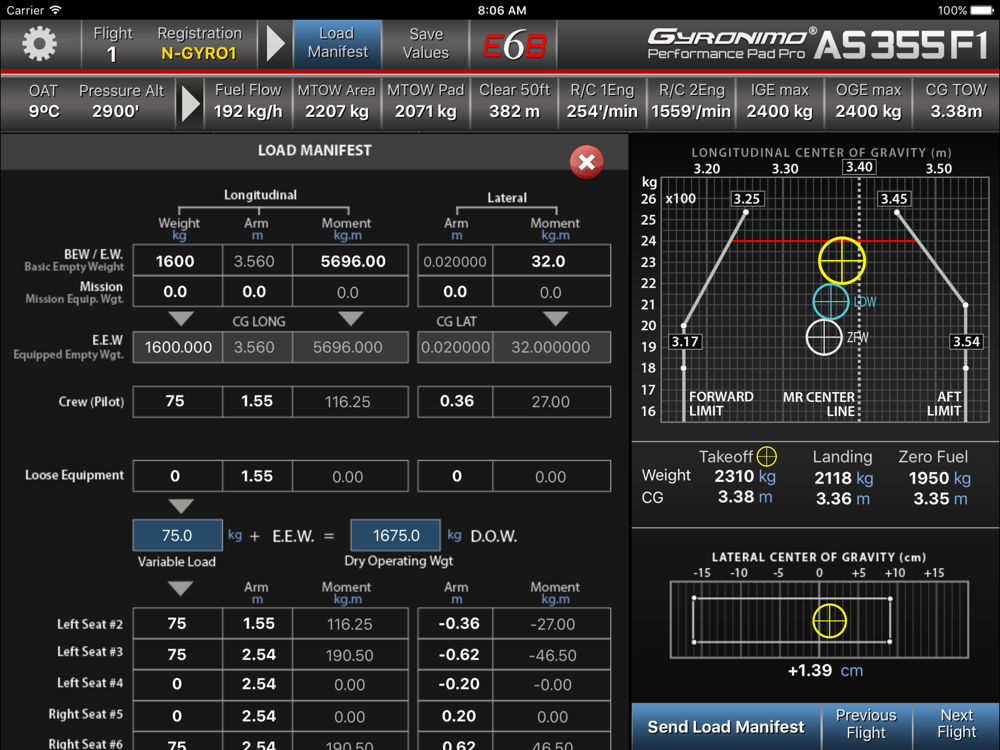This screenshot has height=750, width=1000.
Task: Tap the R/C 2Eng 1559'/min readout
Action: (691, 101)
